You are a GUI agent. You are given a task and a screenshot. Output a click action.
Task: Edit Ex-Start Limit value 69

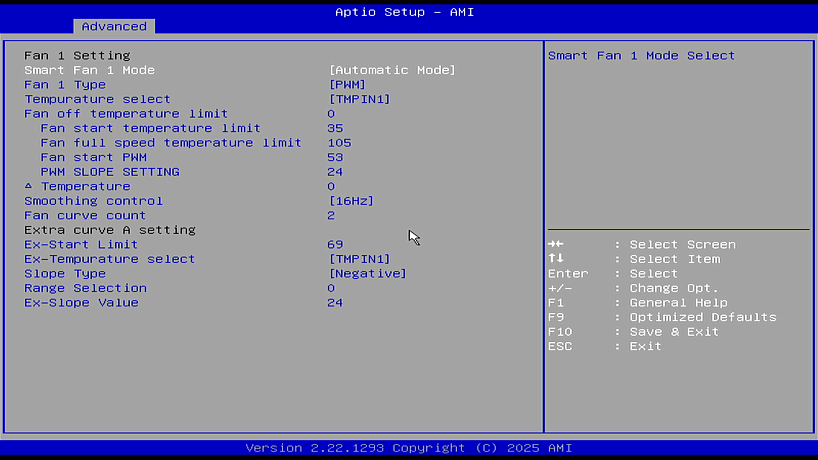coord(335,245)
